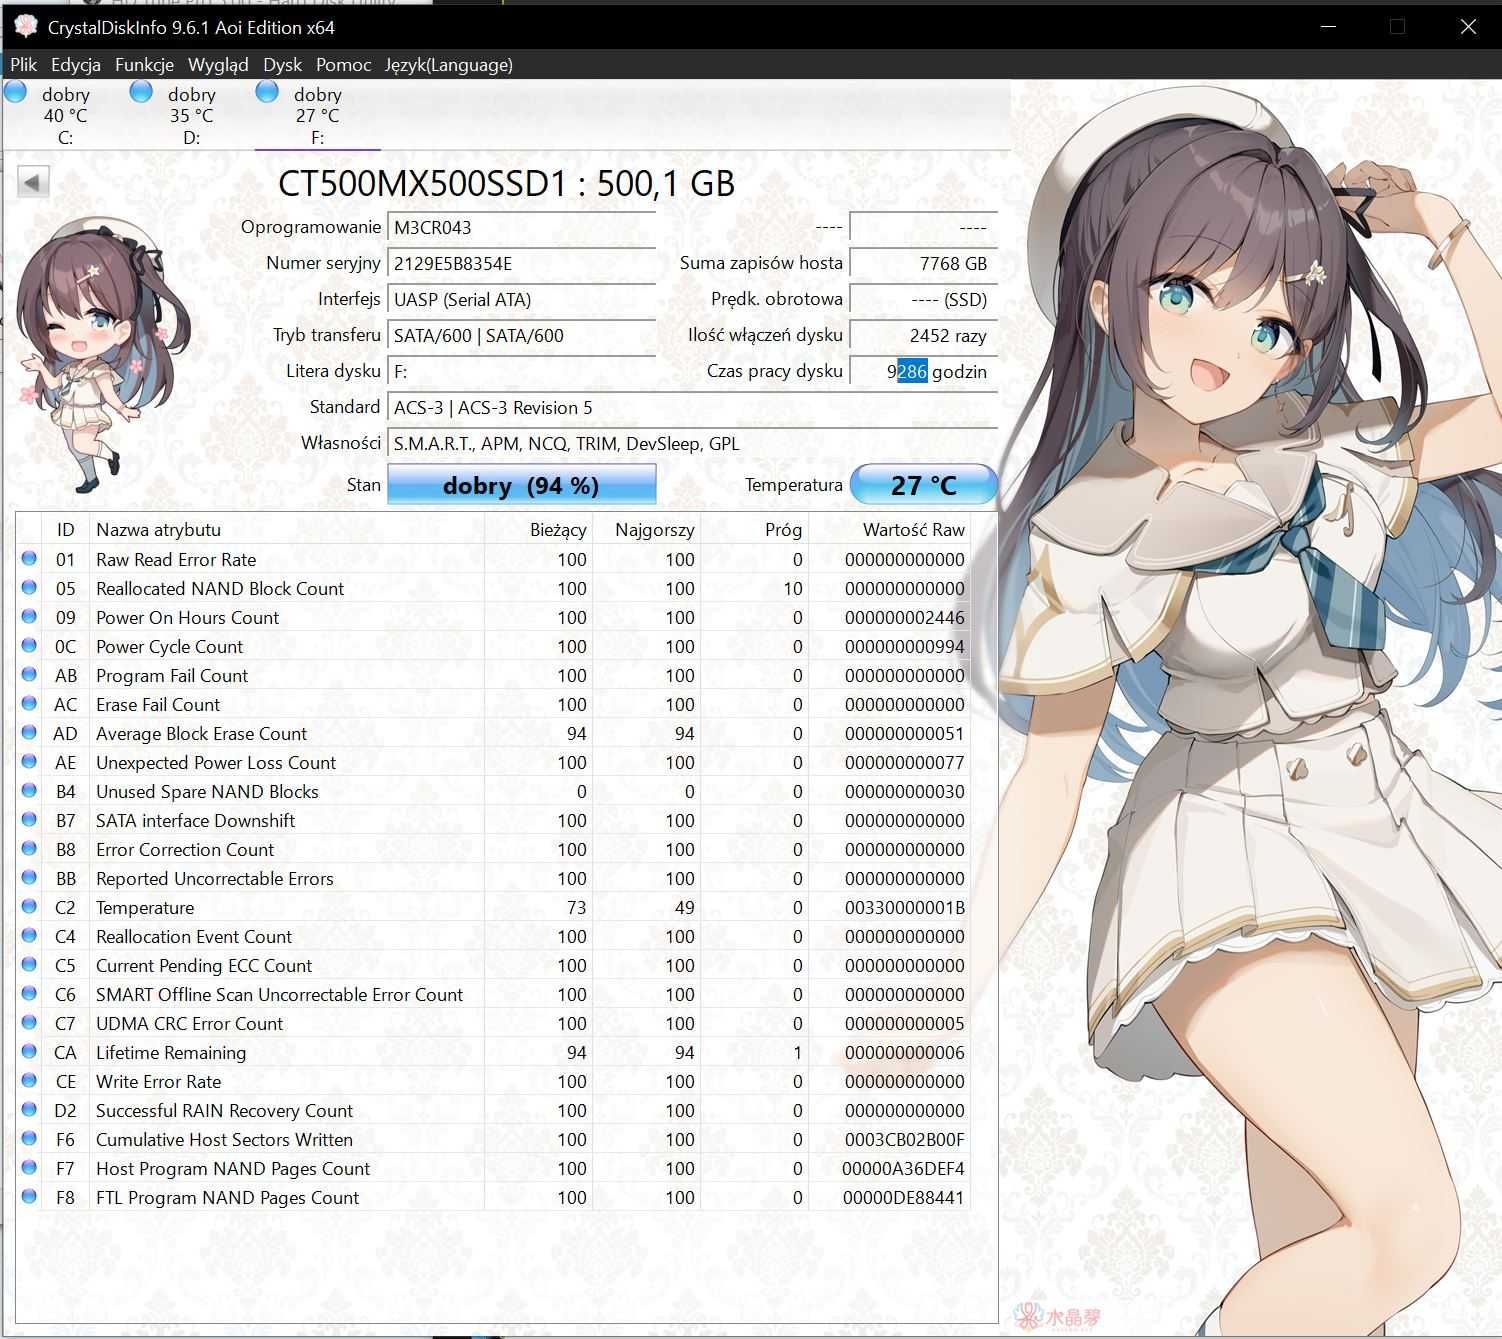Click raw value 00330000001B
The width and height of the screenshot is (1502, 1339).
tap(904, 907)
